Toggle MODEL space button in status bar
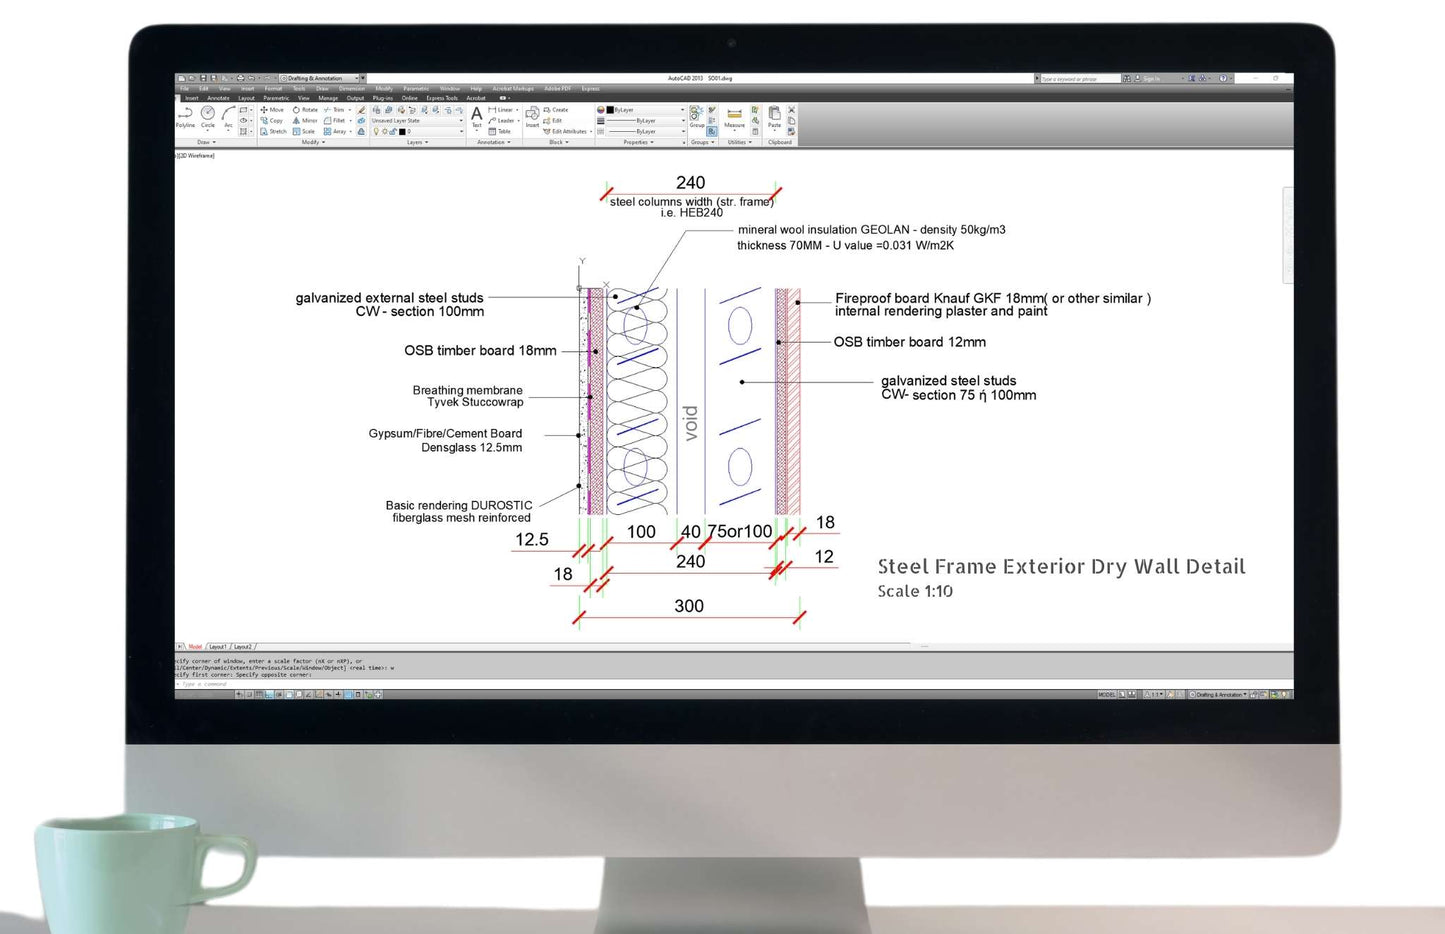The width and height of the screenshot is (1445, 934). tap(1106, 694)
